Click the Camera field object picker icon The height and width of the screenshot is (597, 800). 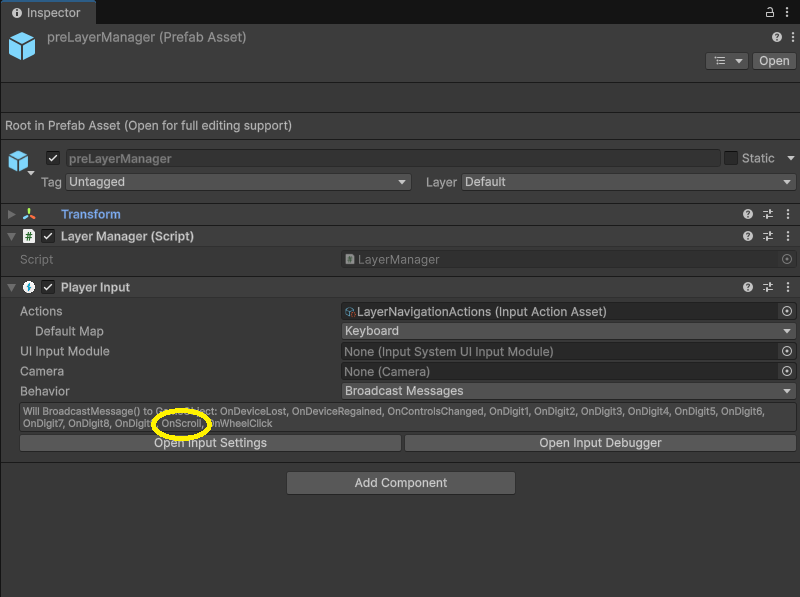coord(788,371)
